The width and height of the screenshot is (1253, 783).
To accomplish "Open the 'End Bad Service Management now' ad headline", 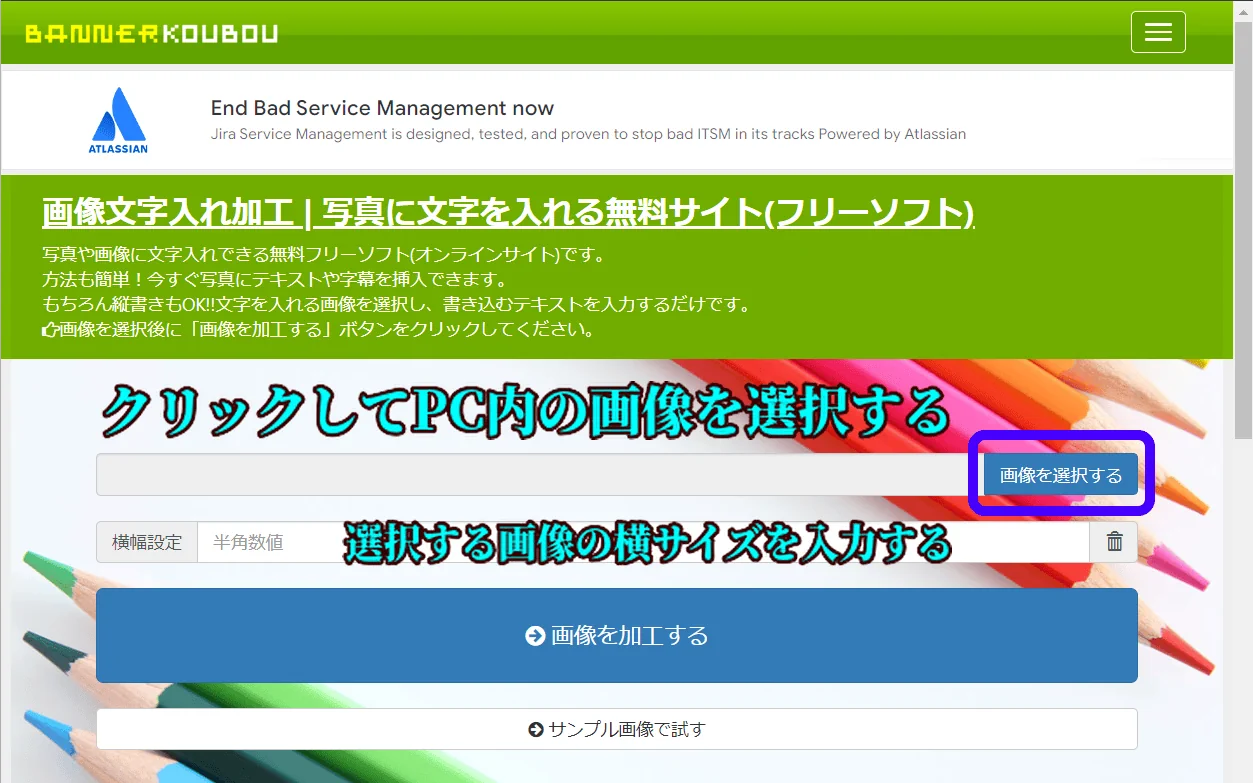I will 382,108.
